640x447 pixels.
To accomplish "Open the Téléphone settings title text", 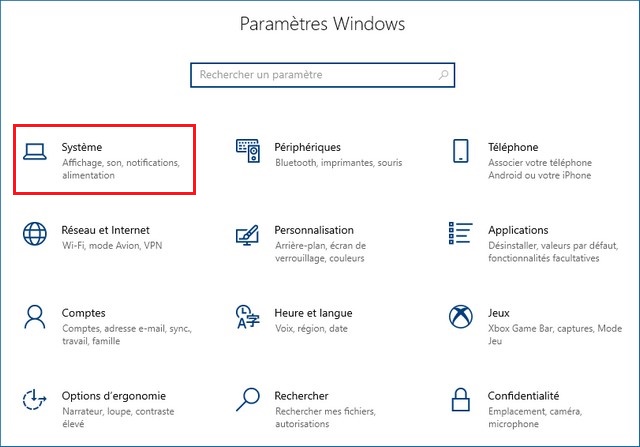I will [x=513, y=147].
